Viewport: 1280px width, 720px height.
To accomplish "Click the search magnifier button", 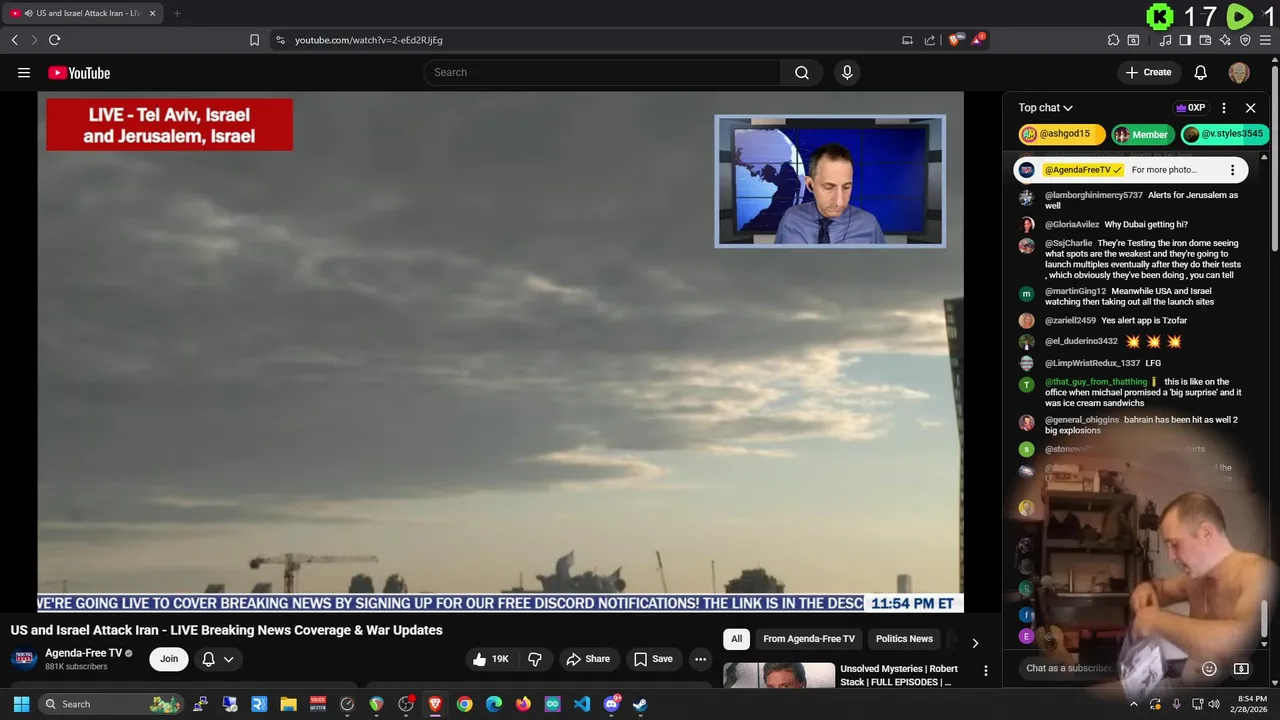I will pyautogui.click(x=802, y=72).
